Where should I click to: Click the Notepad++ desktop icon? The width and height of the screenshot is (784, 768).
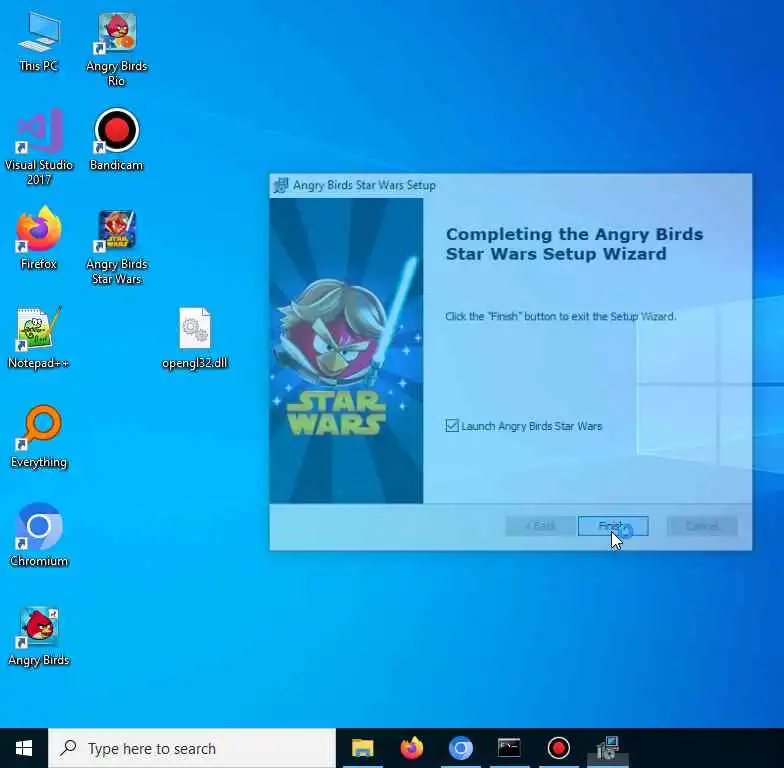click(38, 338)
